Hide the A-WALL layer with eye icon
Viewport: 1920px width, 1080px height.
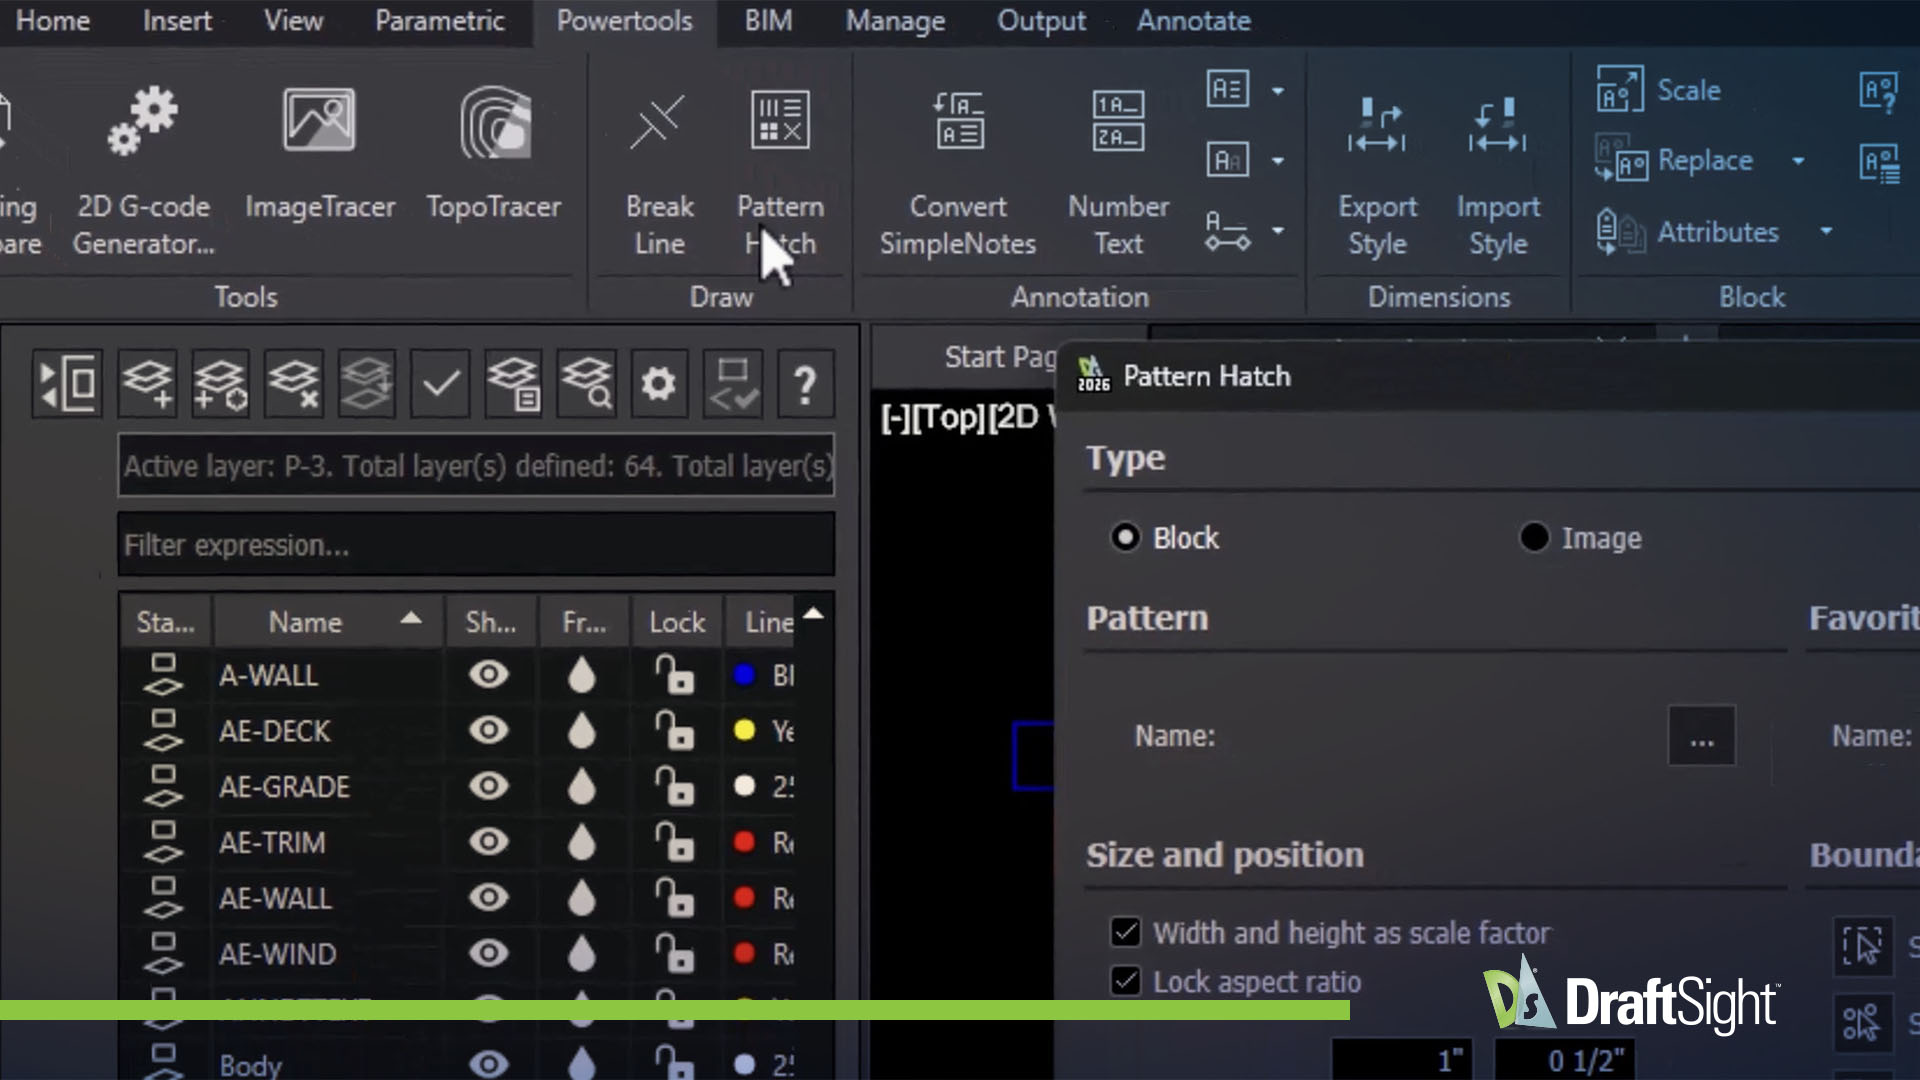[x=489, y=675]
